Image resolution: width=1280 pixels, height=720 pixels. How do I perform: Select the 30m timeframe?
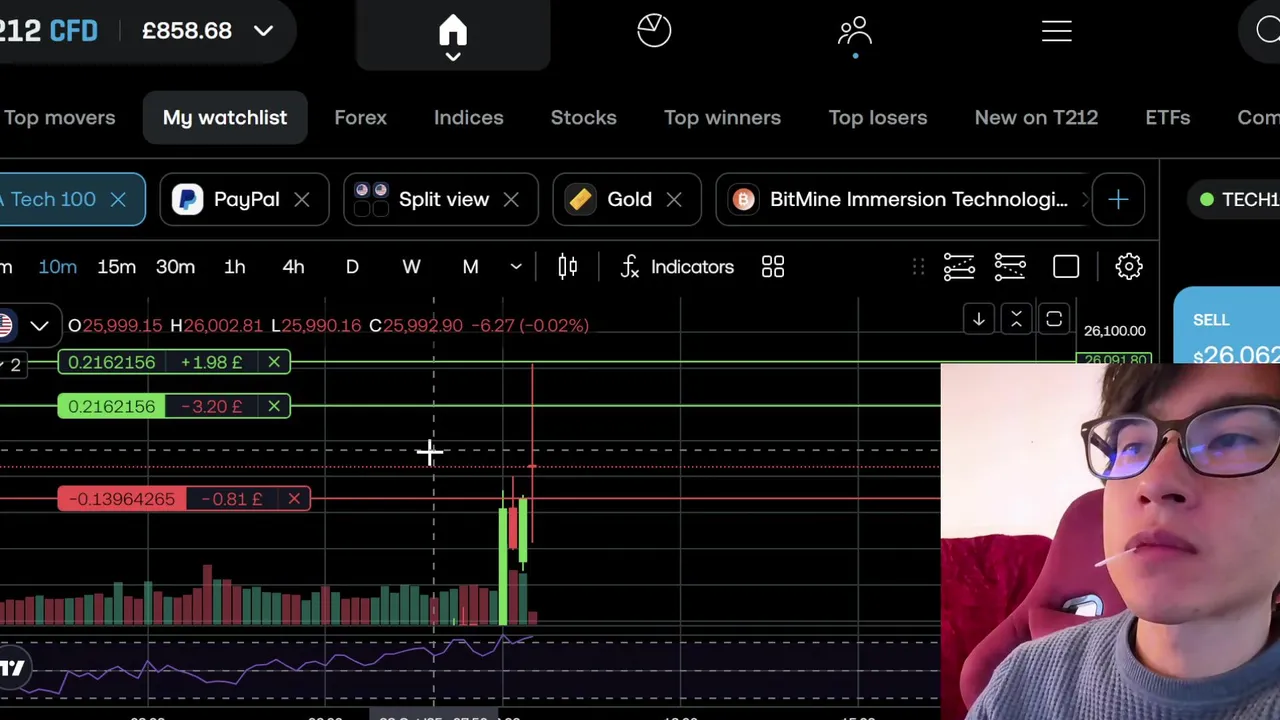pyautogui.click(x=175, y=267)
